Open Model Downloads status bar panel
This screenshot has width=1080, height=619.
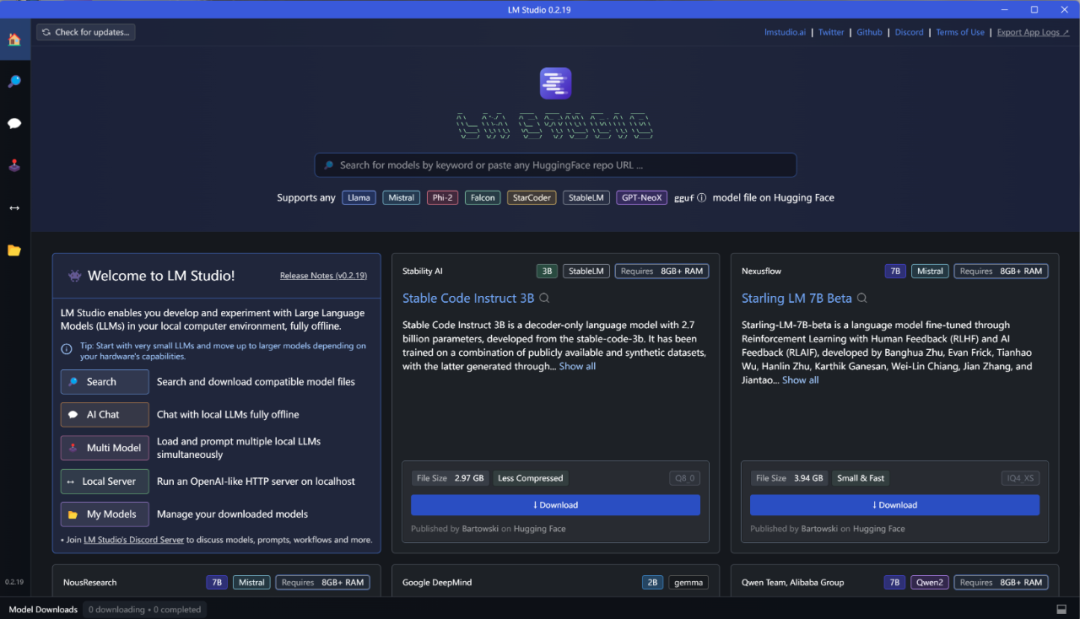(43, 609)
